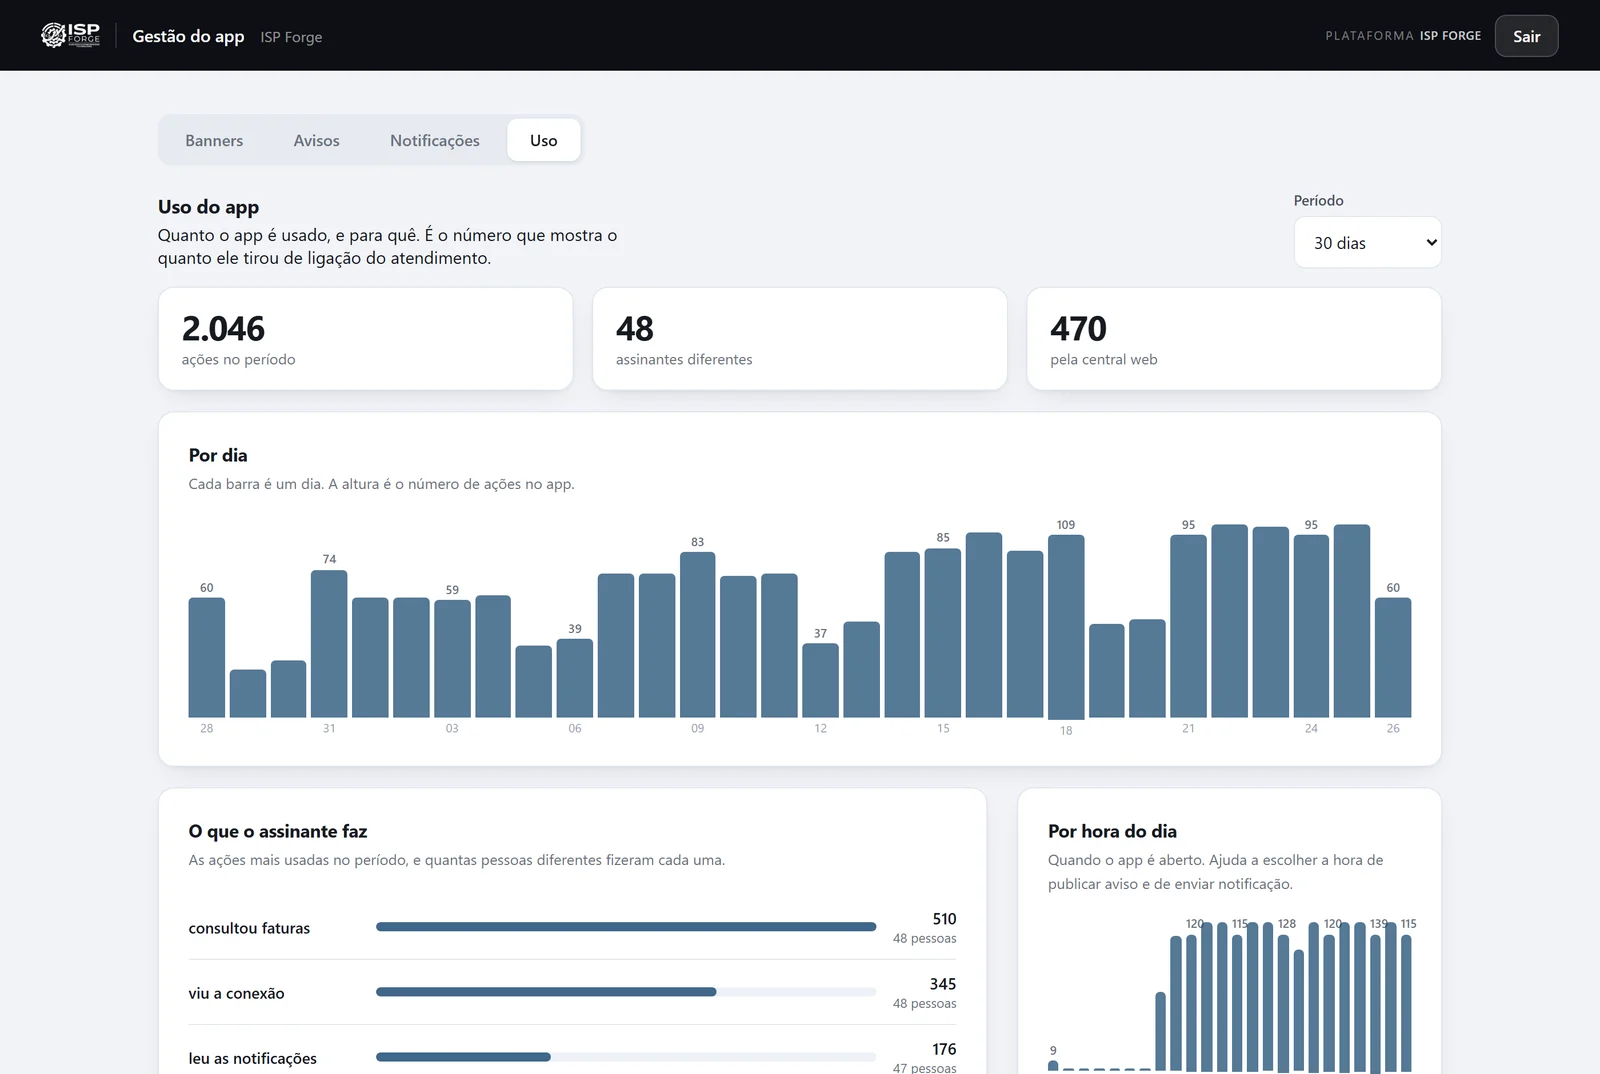
Task: Switch to the Avisos tab
Action: [x=316, y=140]
